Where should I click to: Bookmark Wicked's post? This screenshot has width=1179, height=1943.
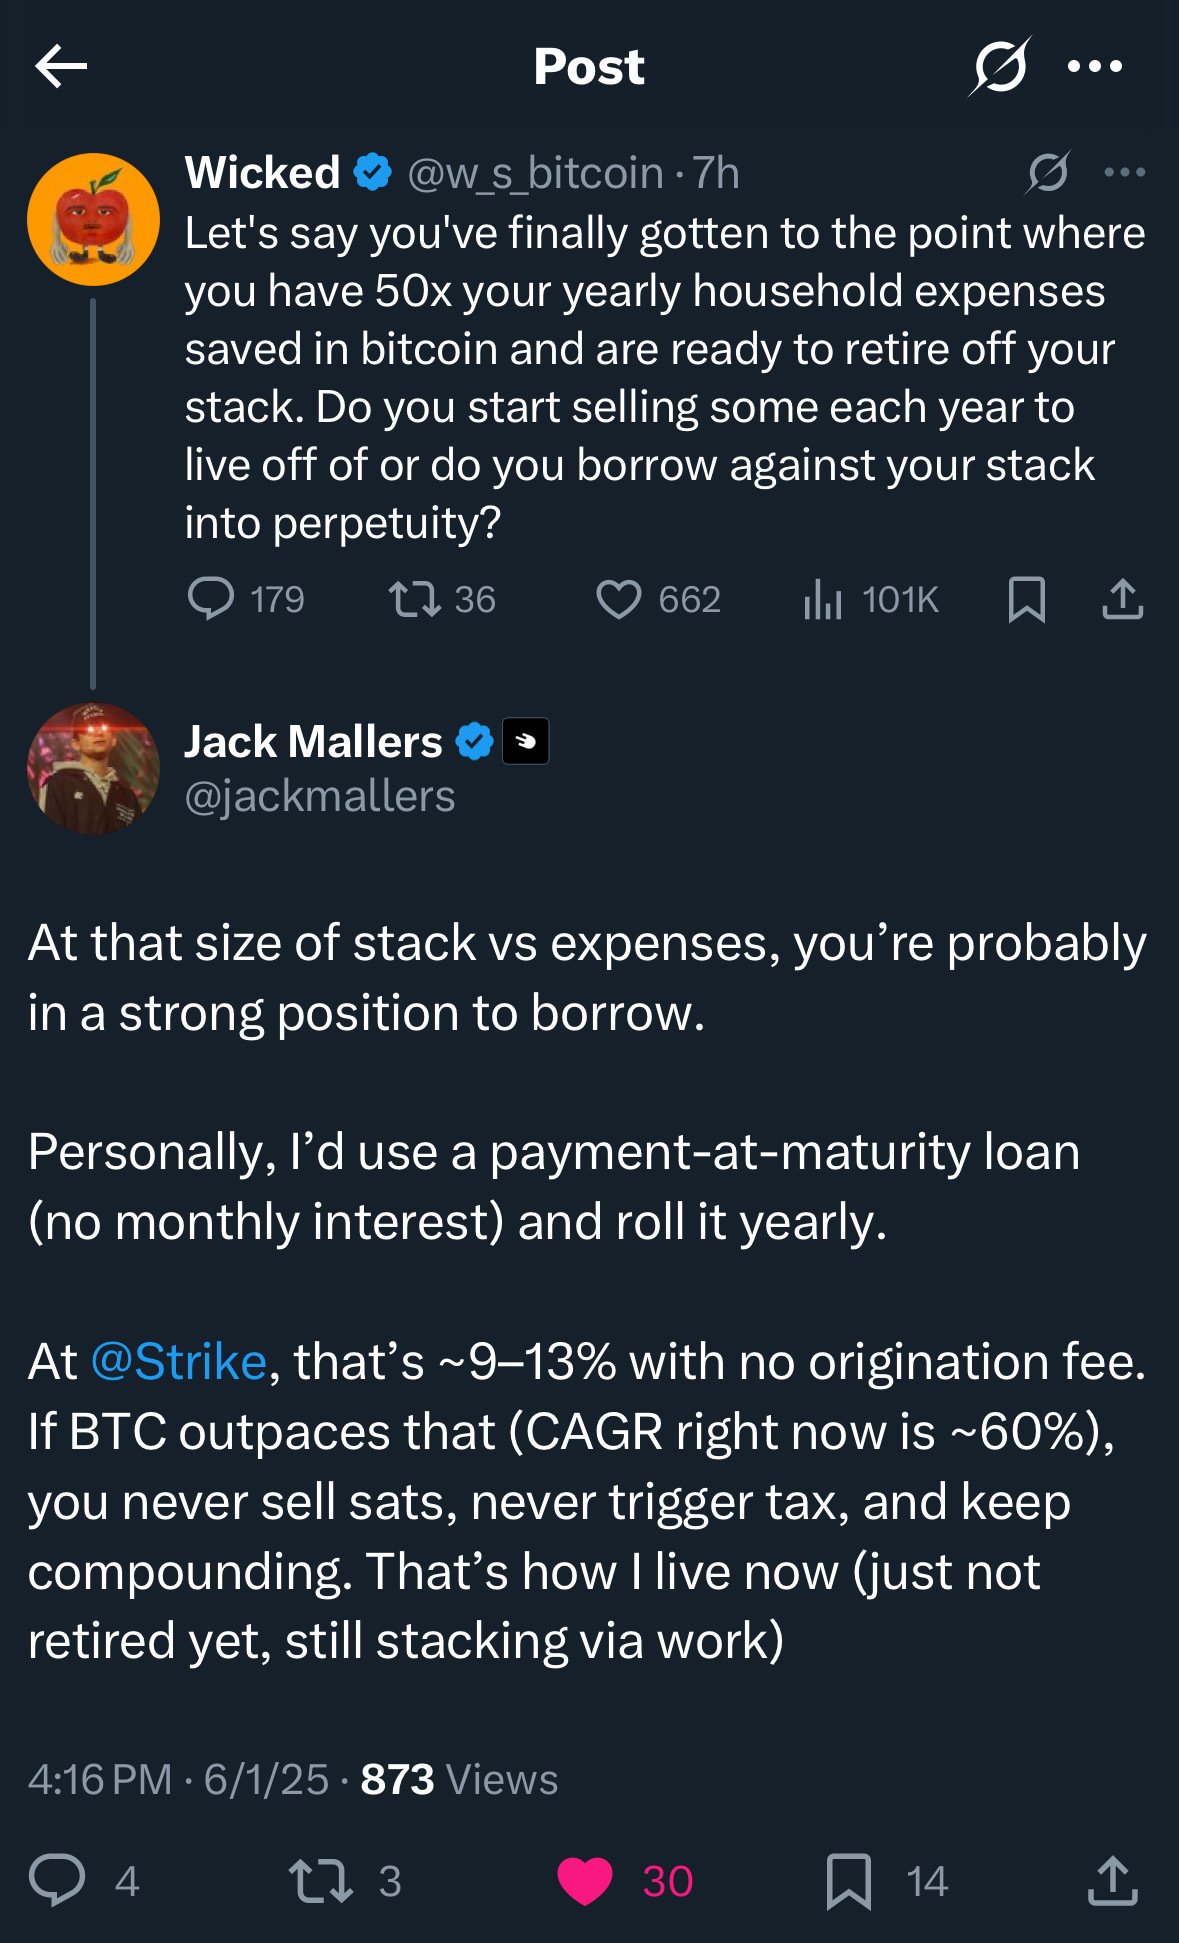pyautogui.click(x=1027, y=600)
